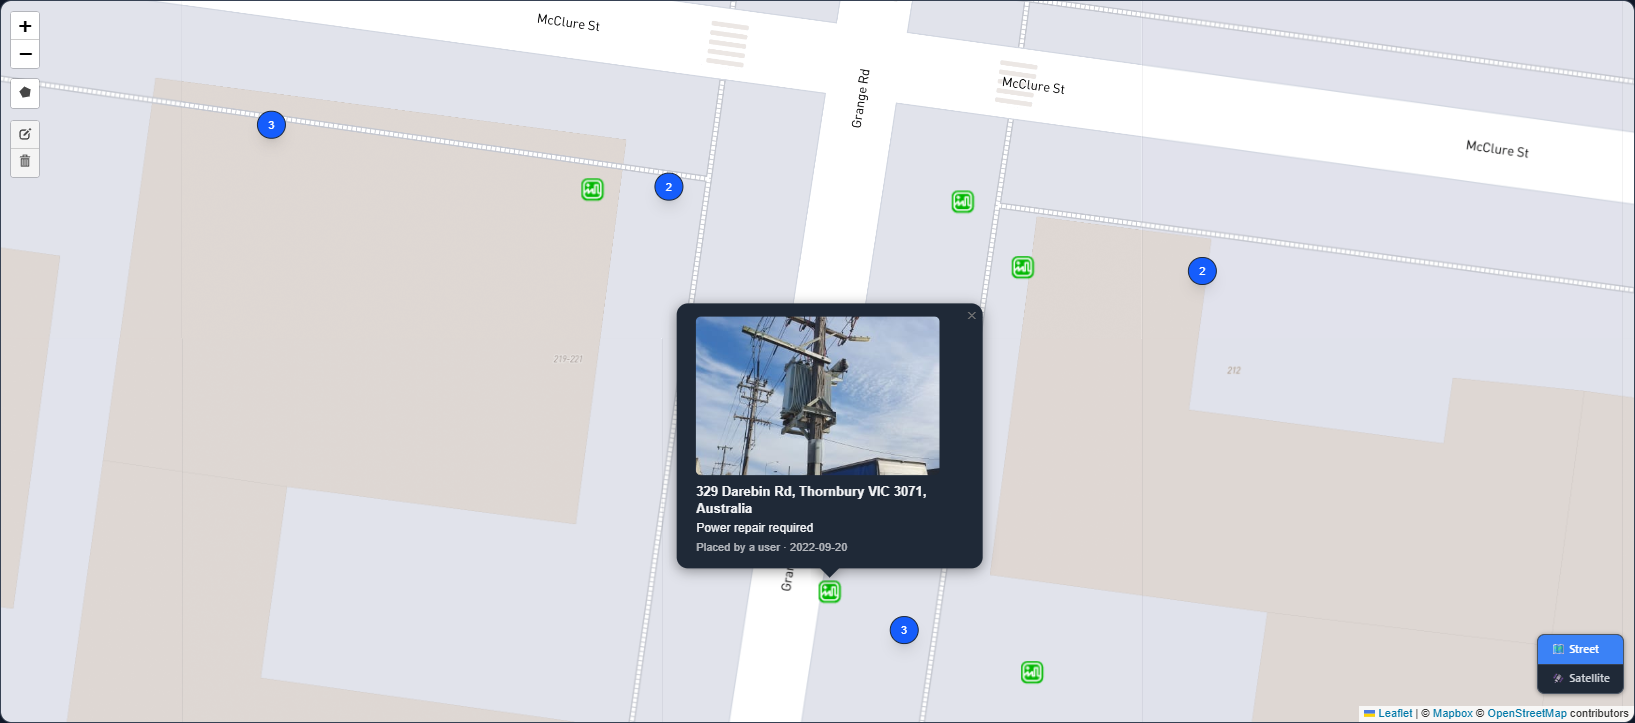
Task: Switch to Satellite map layer
Action: point(1580,678)
